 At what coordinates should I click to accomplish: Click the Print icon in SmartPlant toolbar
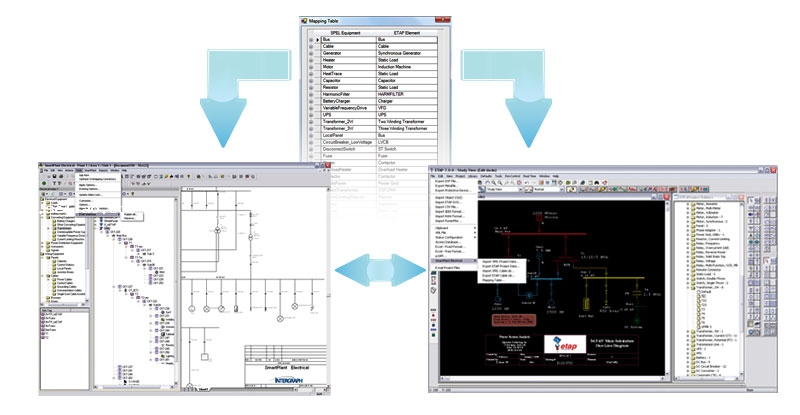point(61,176)
